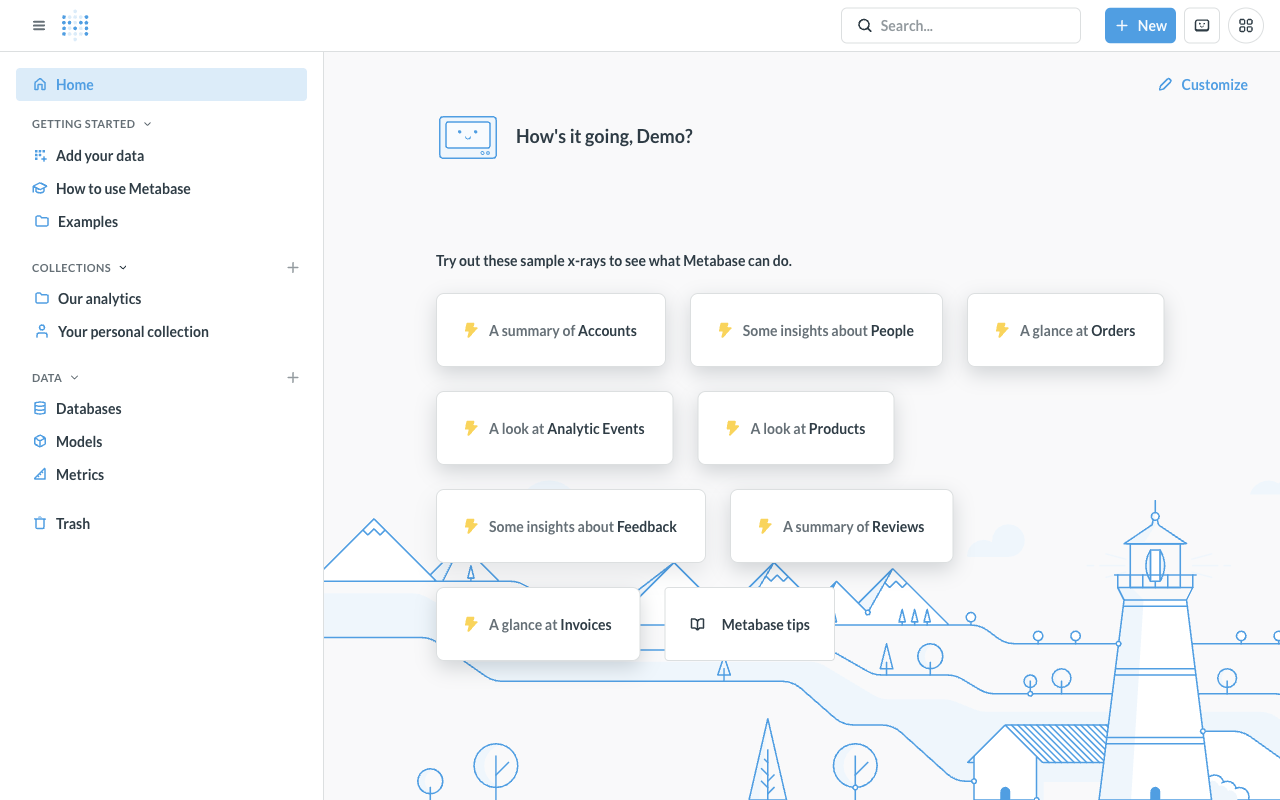
Task: Click the Customize link text
Action: pyautogui.click(x=1214, y=85)
